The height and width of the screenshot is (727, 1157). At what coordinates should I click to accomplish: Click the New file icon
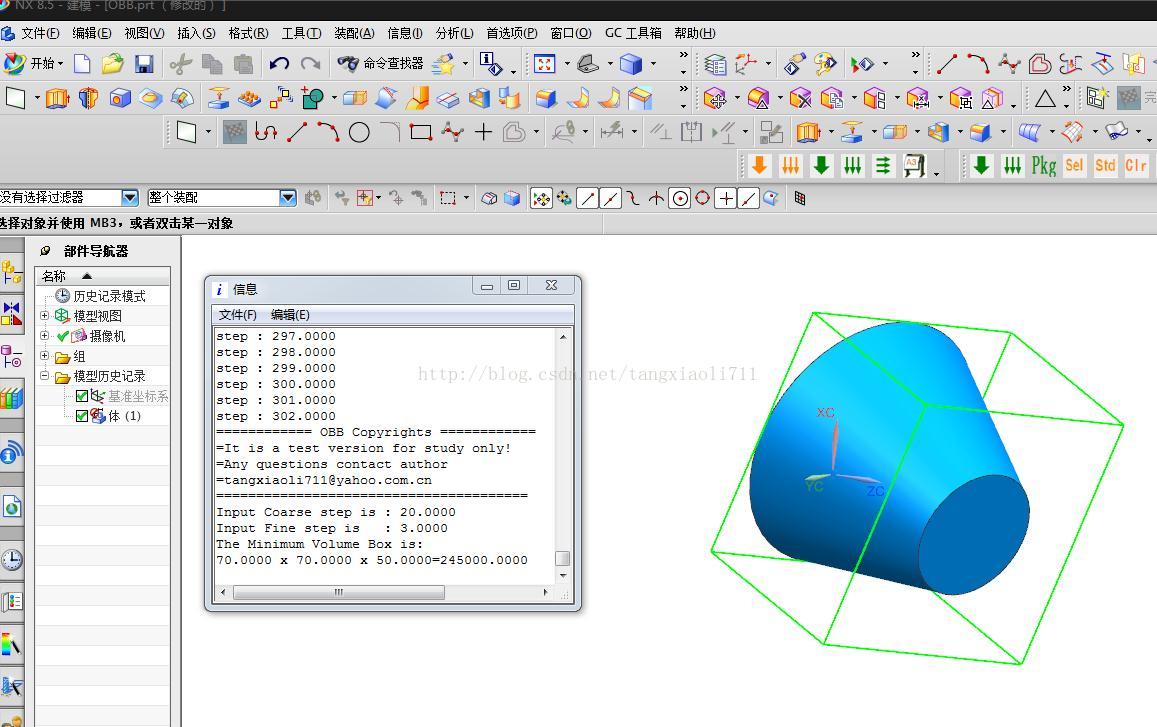[x=82, y=64]
